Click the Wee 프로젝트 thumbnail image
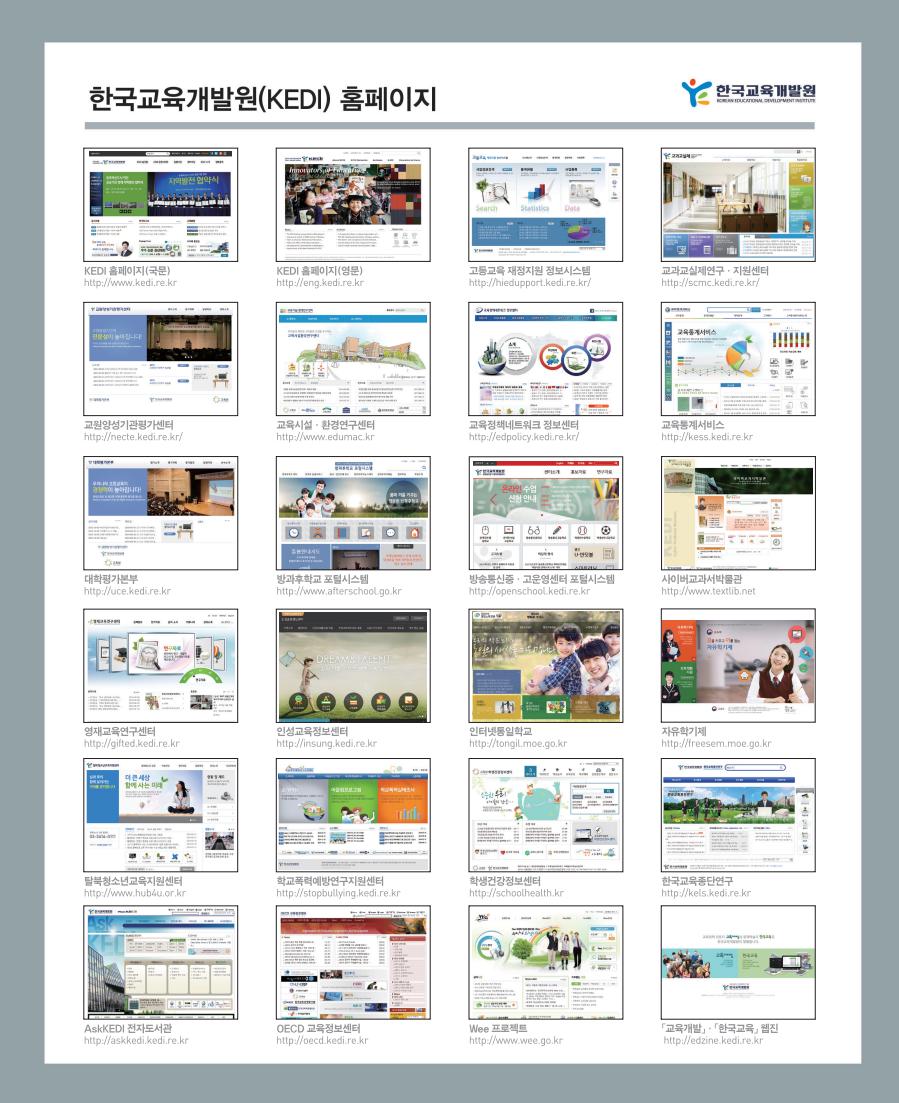Viewport: 899px width, 1103px height. (546, 962)
